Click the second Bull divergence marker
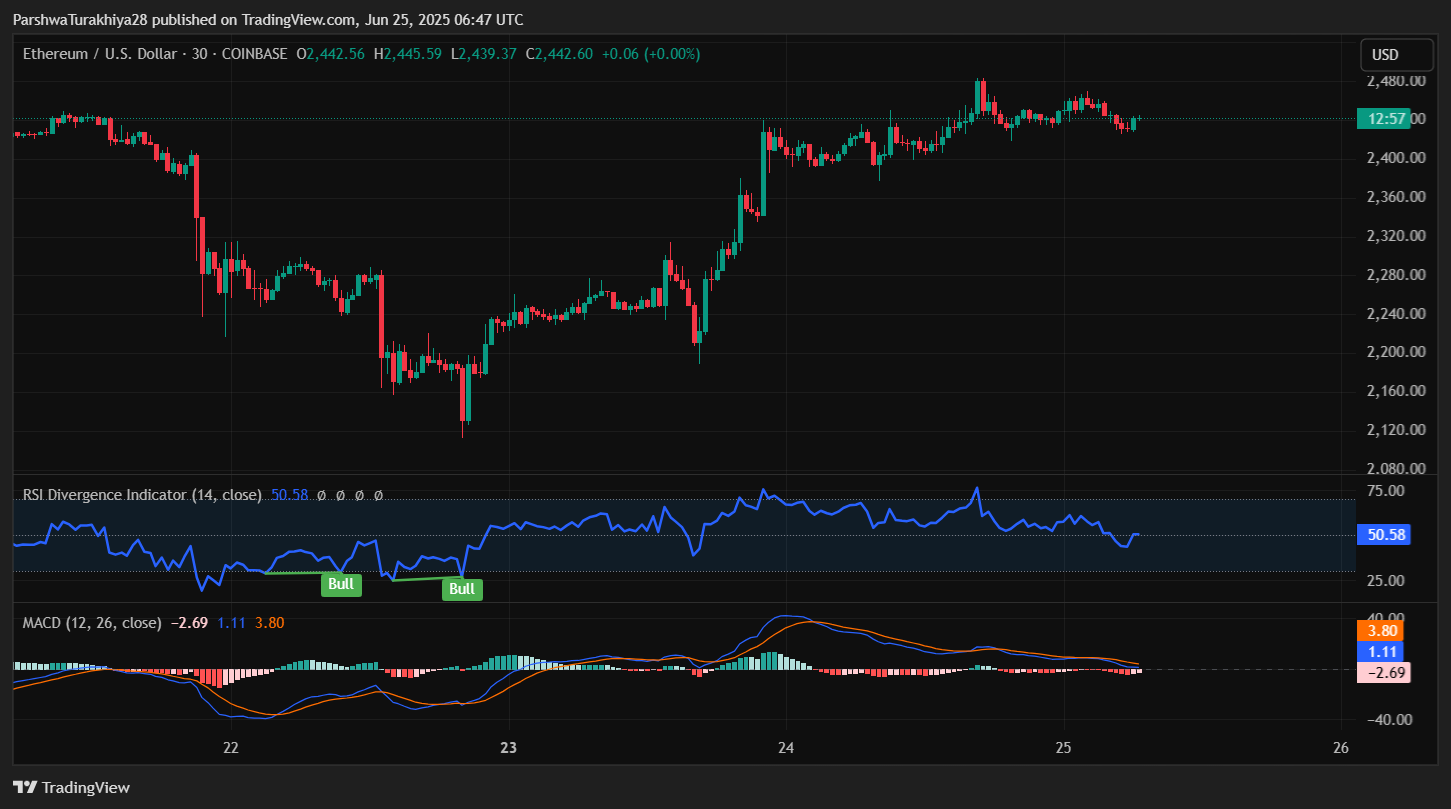 462,589
